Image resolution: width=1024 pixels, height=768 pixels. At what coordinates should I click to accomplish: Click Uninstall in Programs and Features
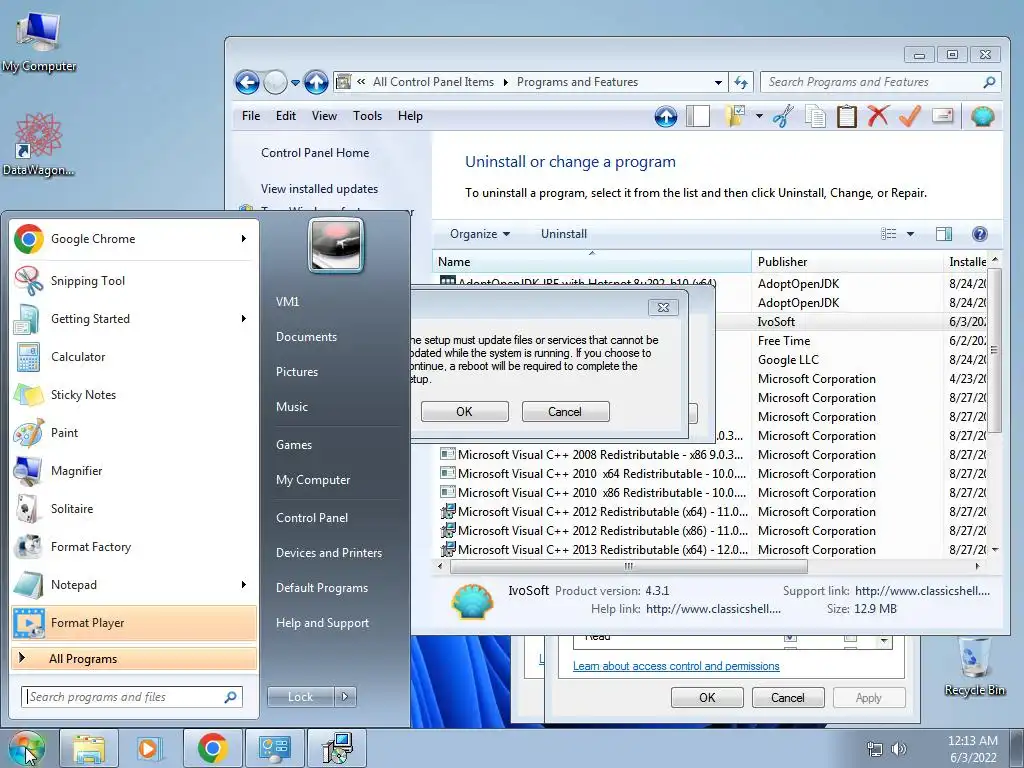[x=564, y=234]
